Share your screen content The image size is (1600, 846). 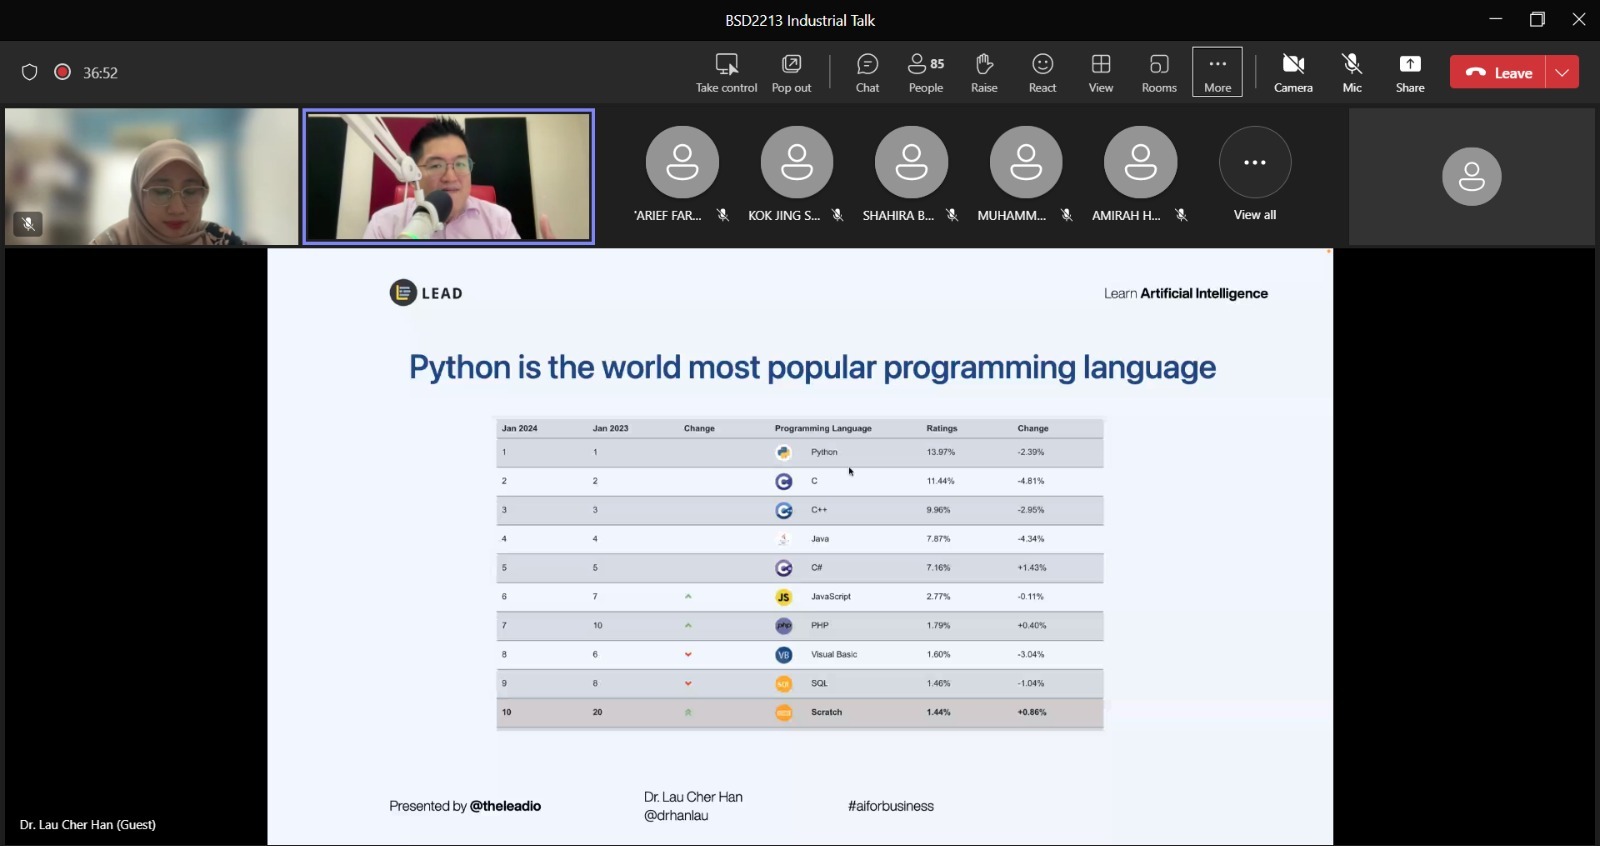coord(1410,73)
